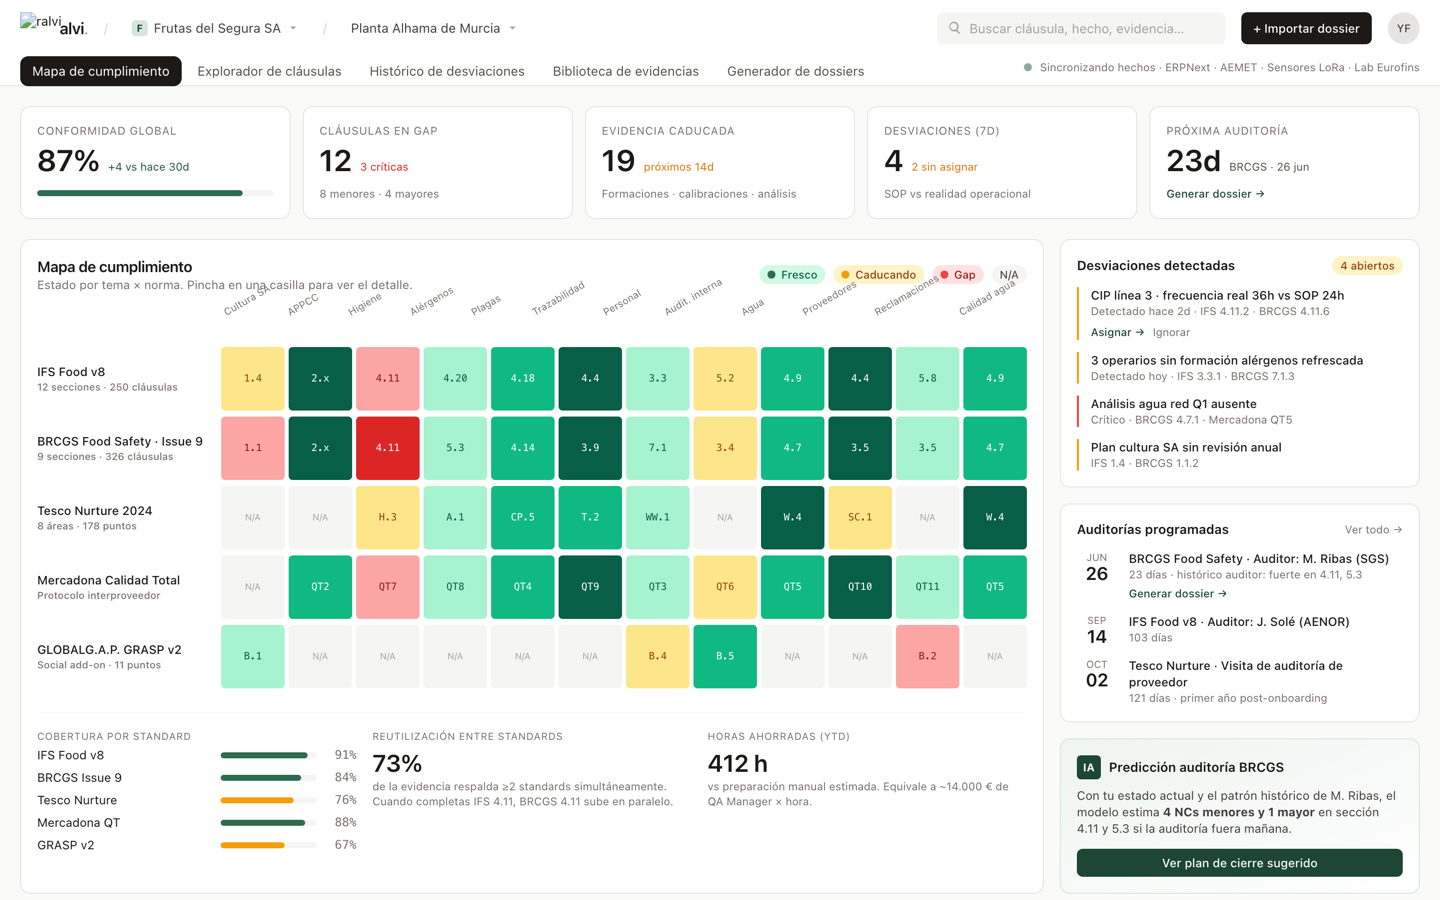This screenshot has height=900, width=1440.
Task: Open Tesco Nurture cell WW.1
Action: 658,518
